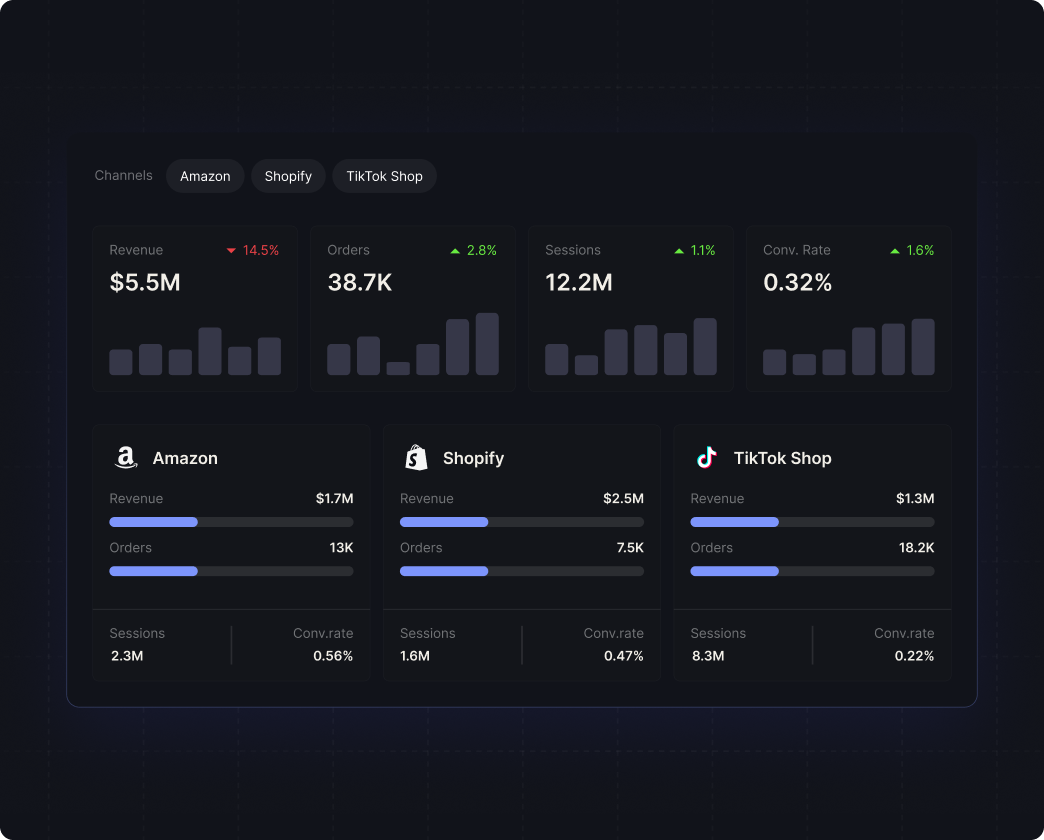Select the Channels section label
This screenshot has width=1044, height=840.
[x=123, y=176]
